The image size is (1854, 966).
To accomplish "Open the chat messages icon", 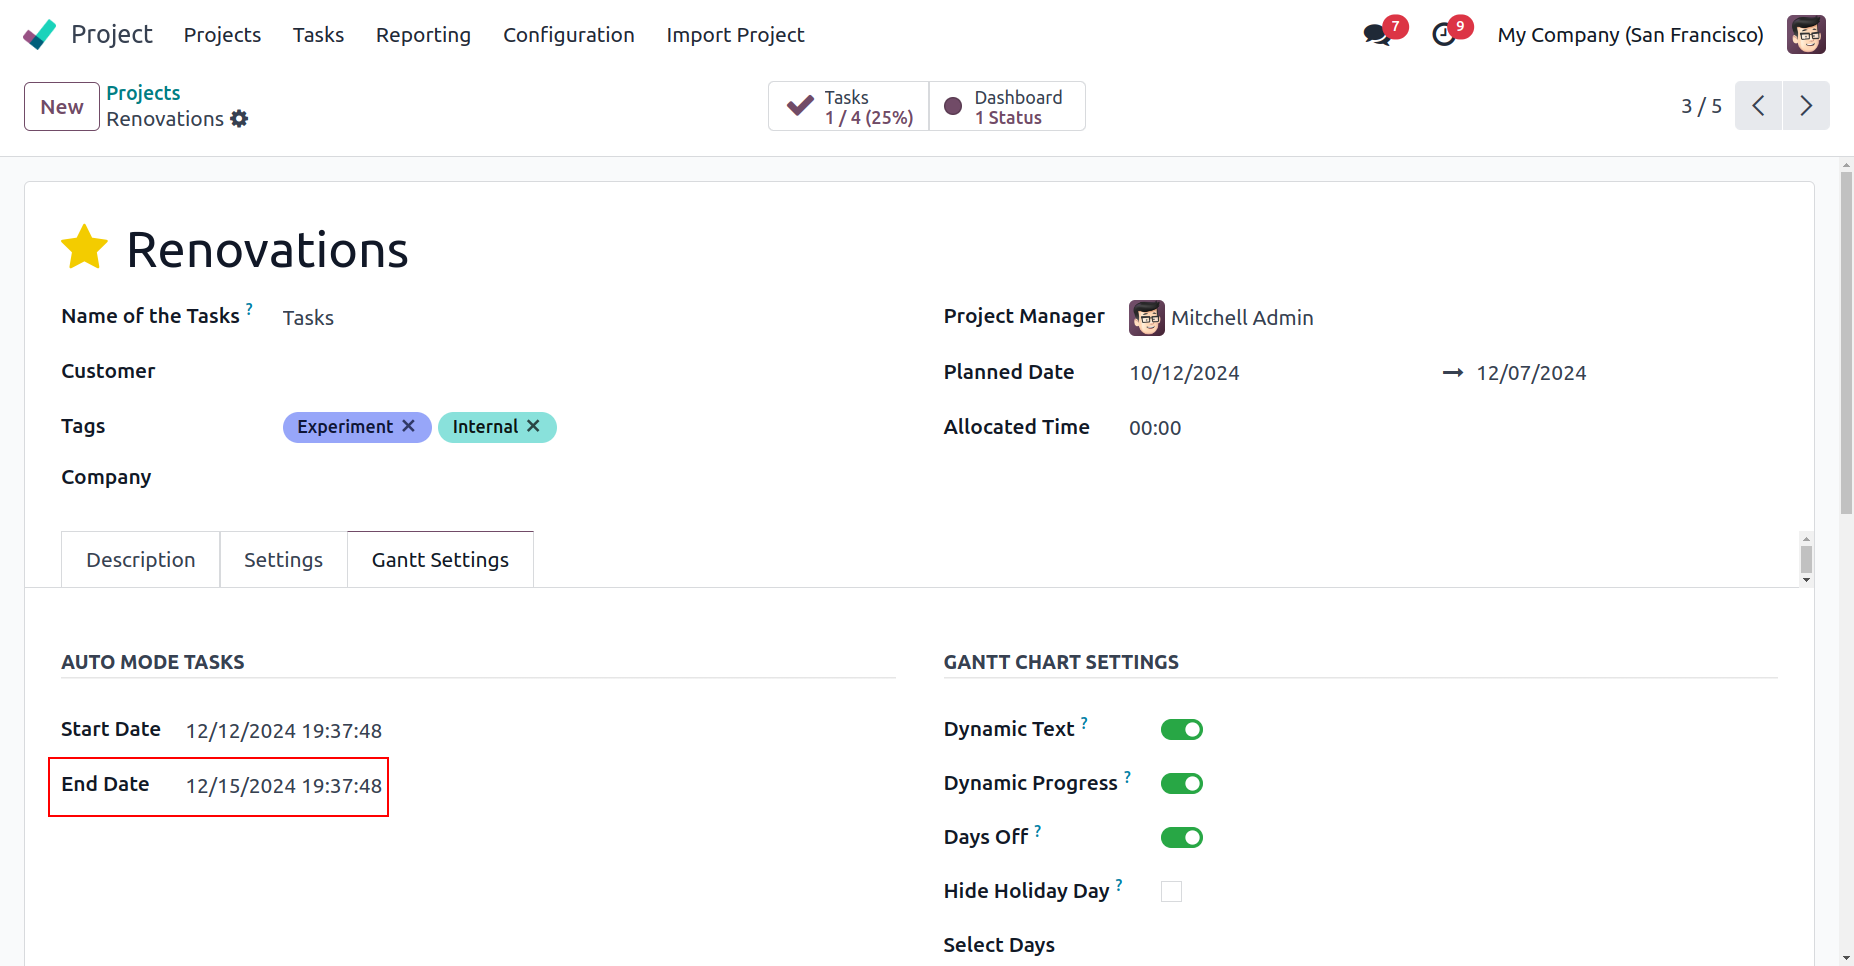I will point(1377,35).
